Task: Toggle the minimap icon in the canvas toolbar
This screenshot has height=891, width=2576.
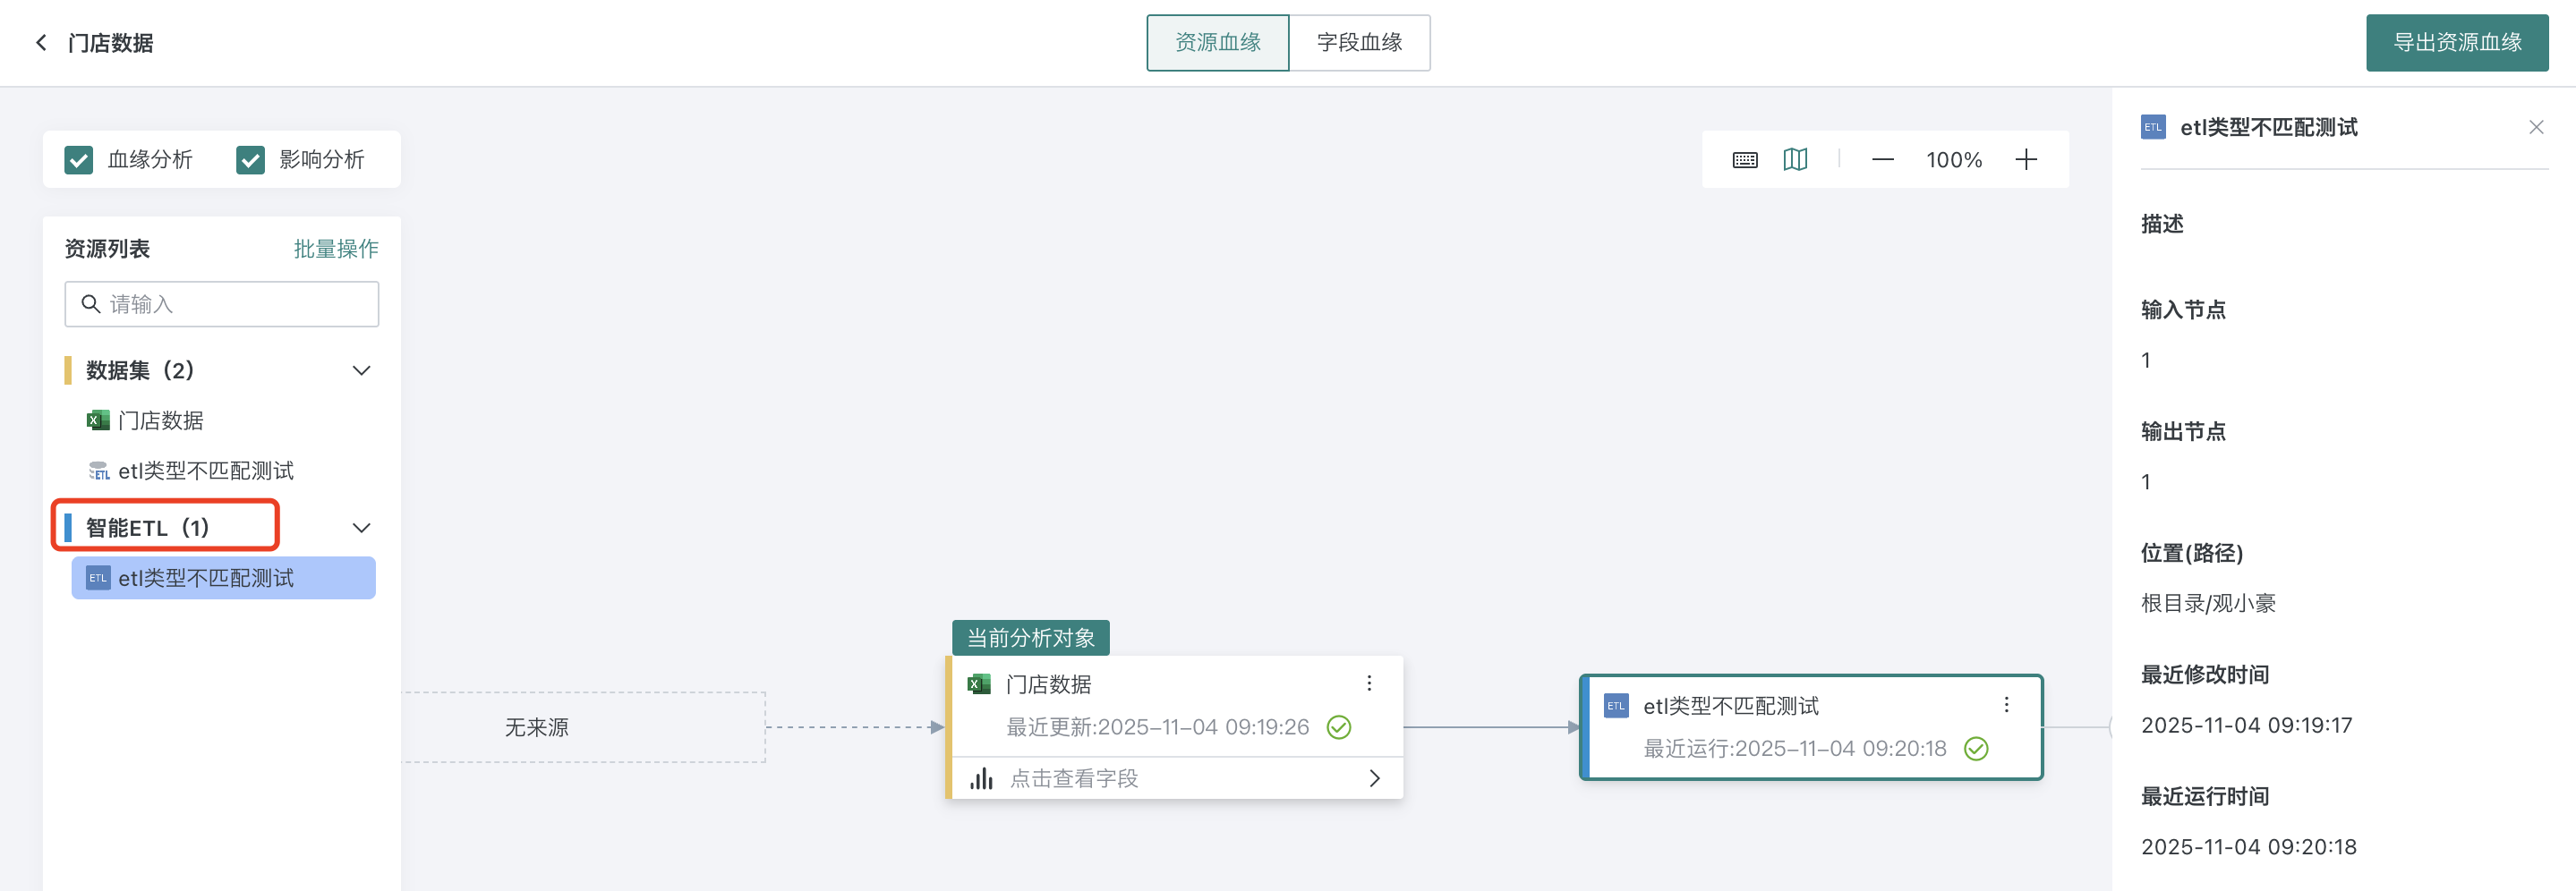Action: (1795, 159)
